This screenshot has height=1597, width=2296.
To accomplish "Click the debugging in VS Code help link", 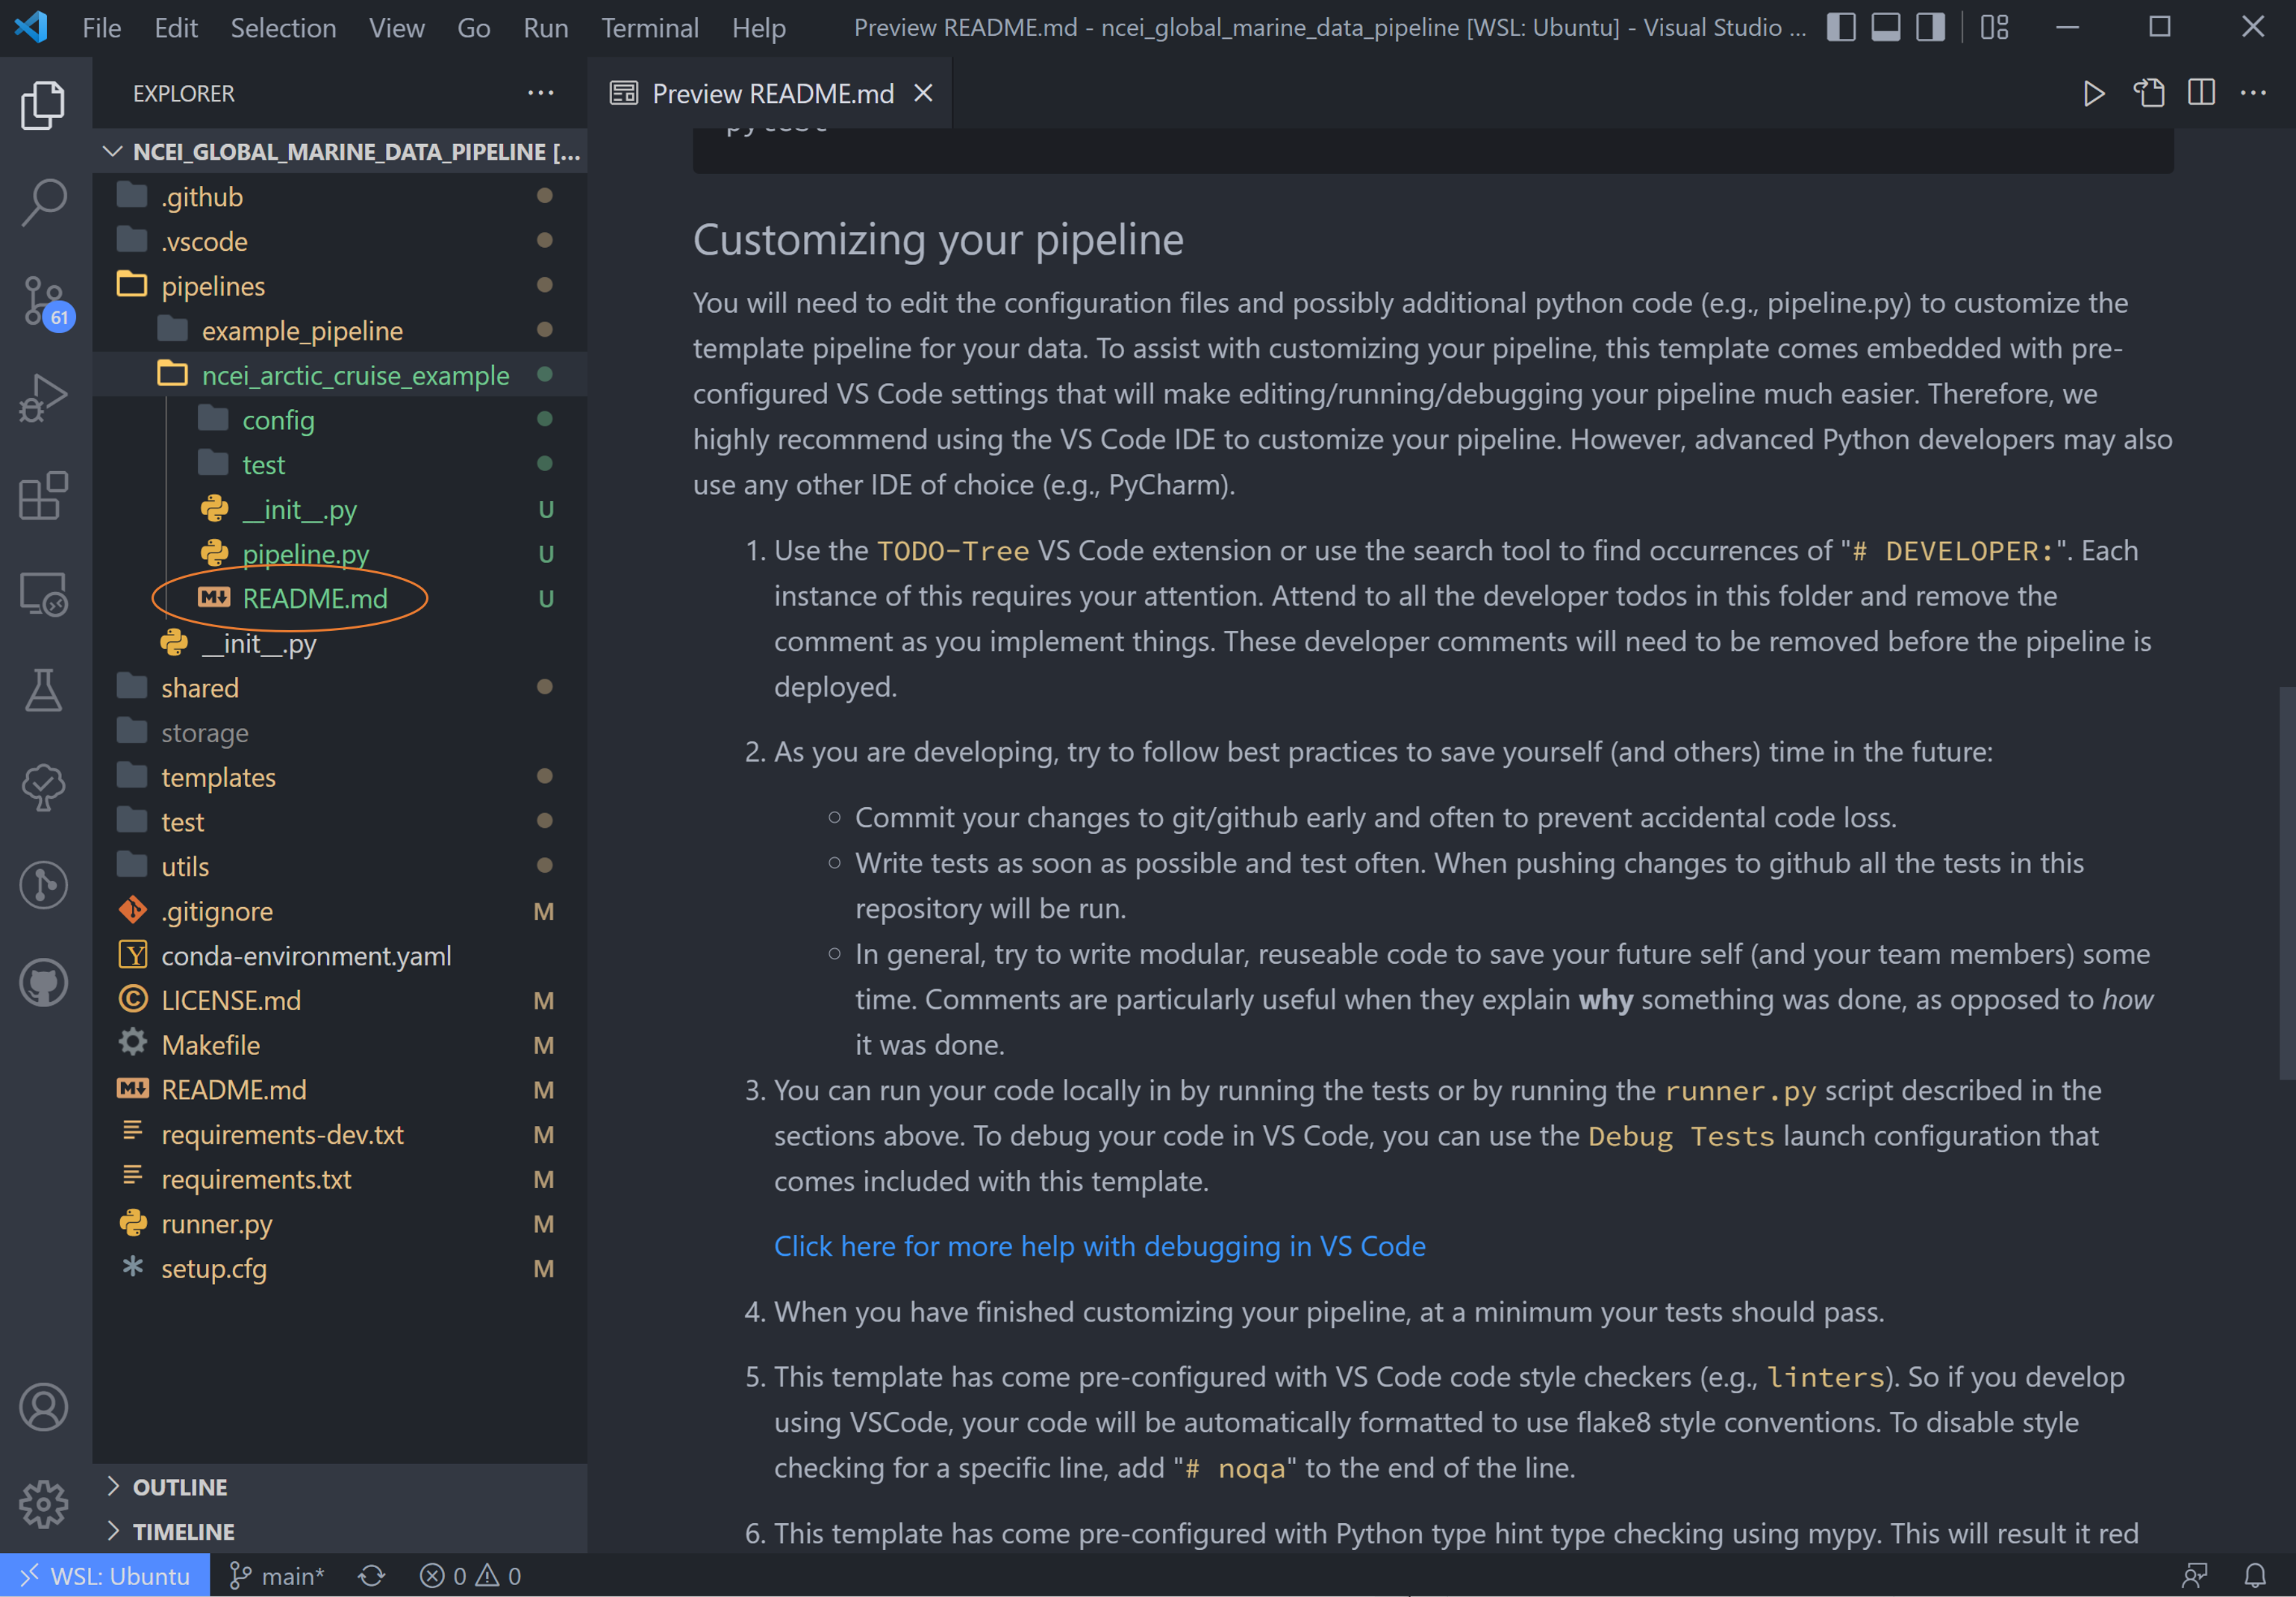I will click(x=1100, y=1246).
